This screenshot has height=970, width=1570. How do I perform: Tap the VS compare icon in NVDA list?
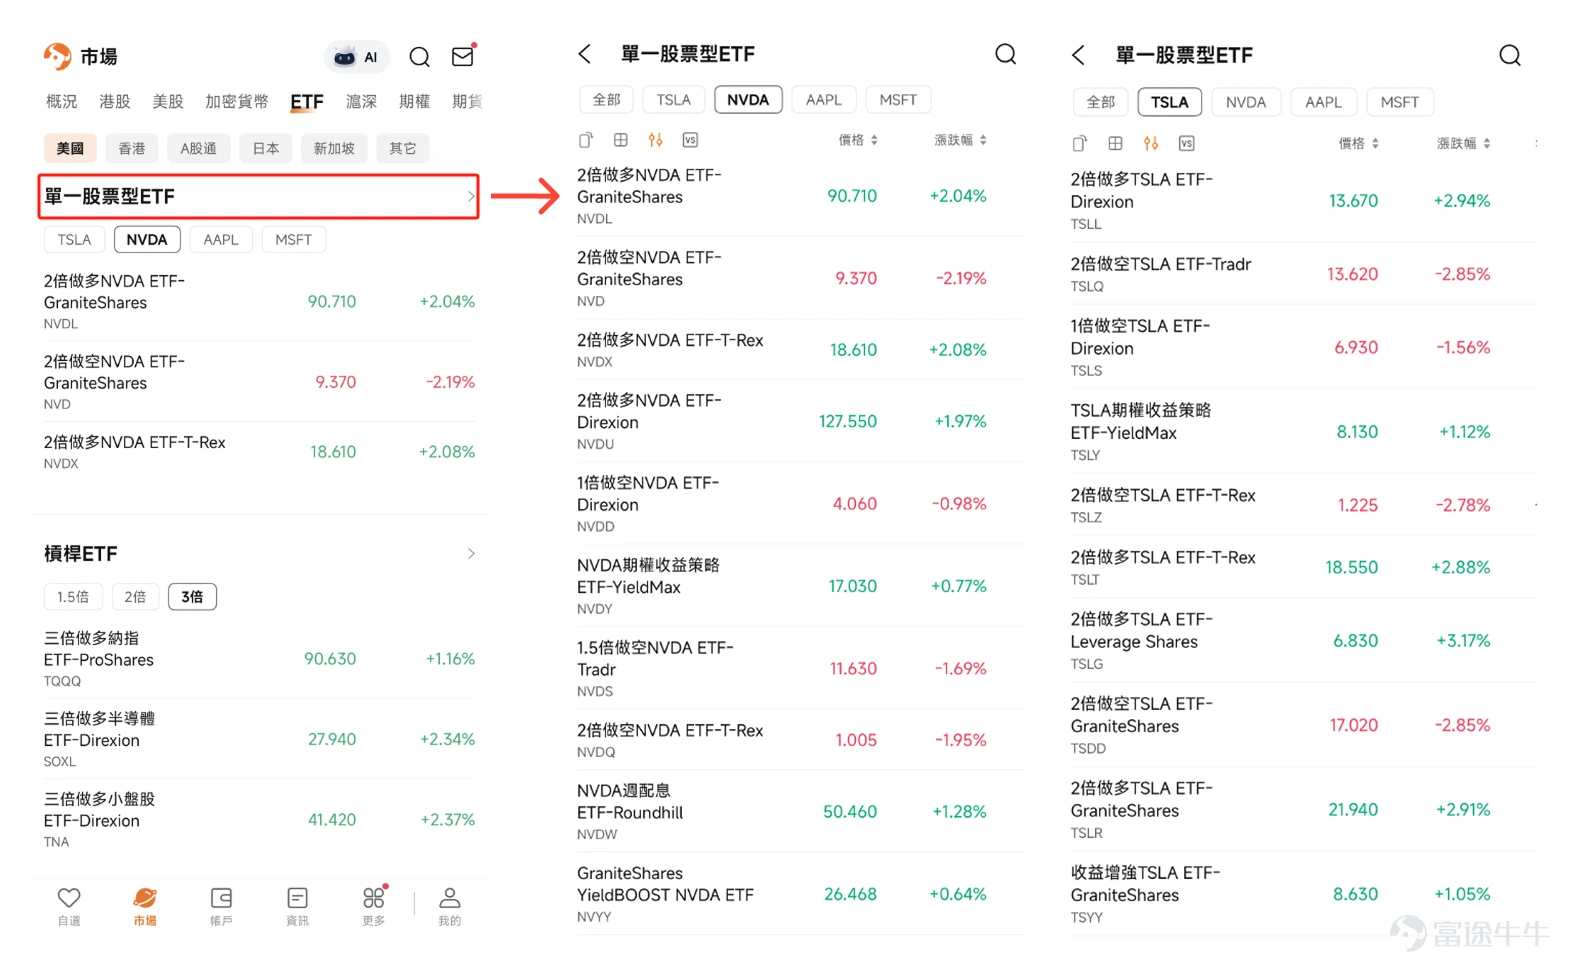pos(690,140)
